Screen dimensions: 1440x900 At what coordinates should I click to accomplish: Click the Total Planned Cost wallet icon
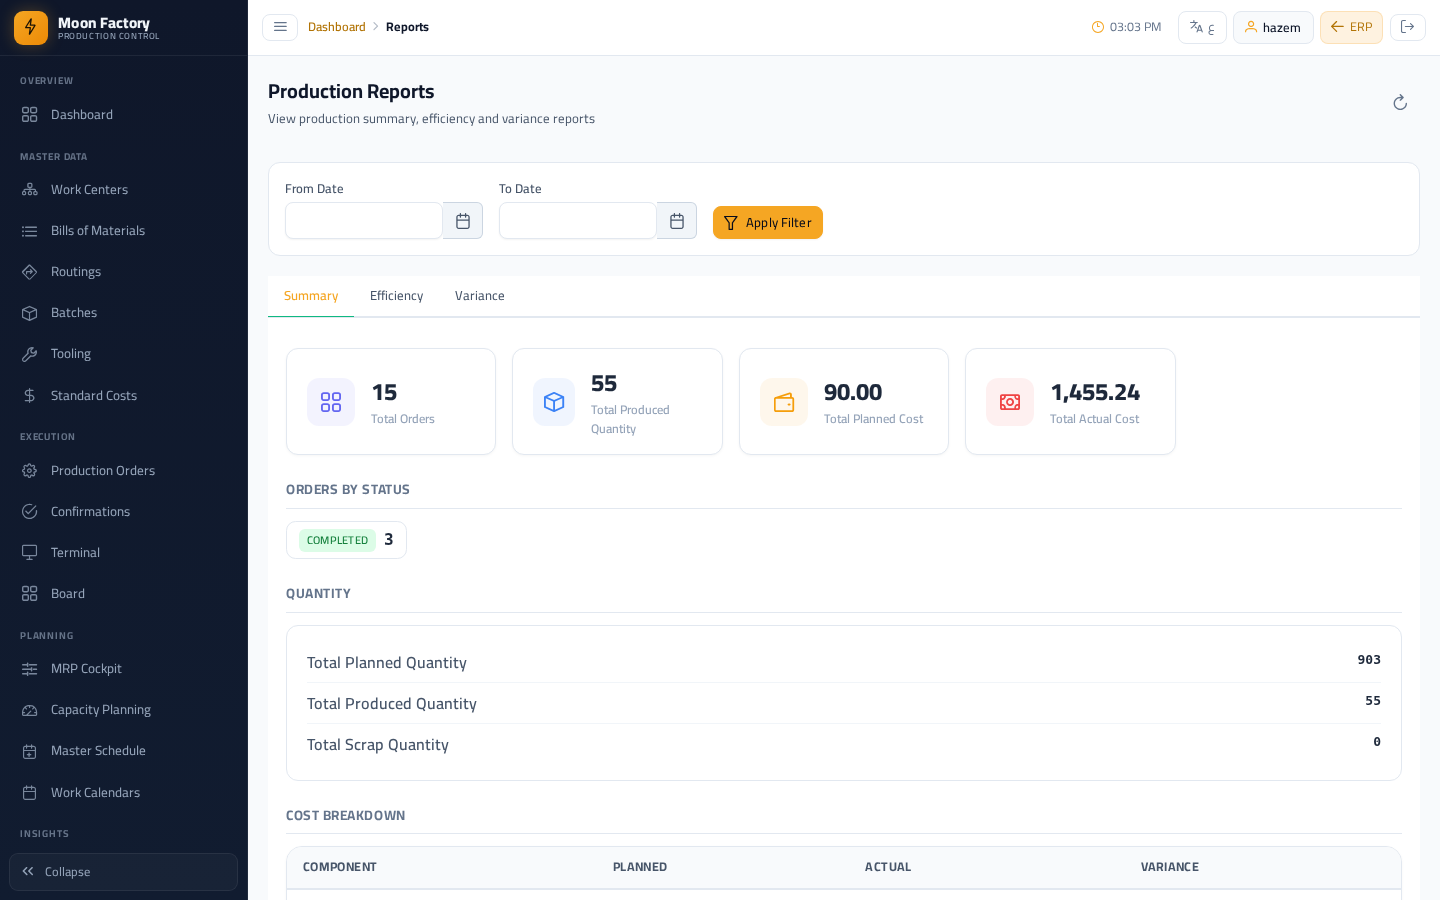point(784,402)
